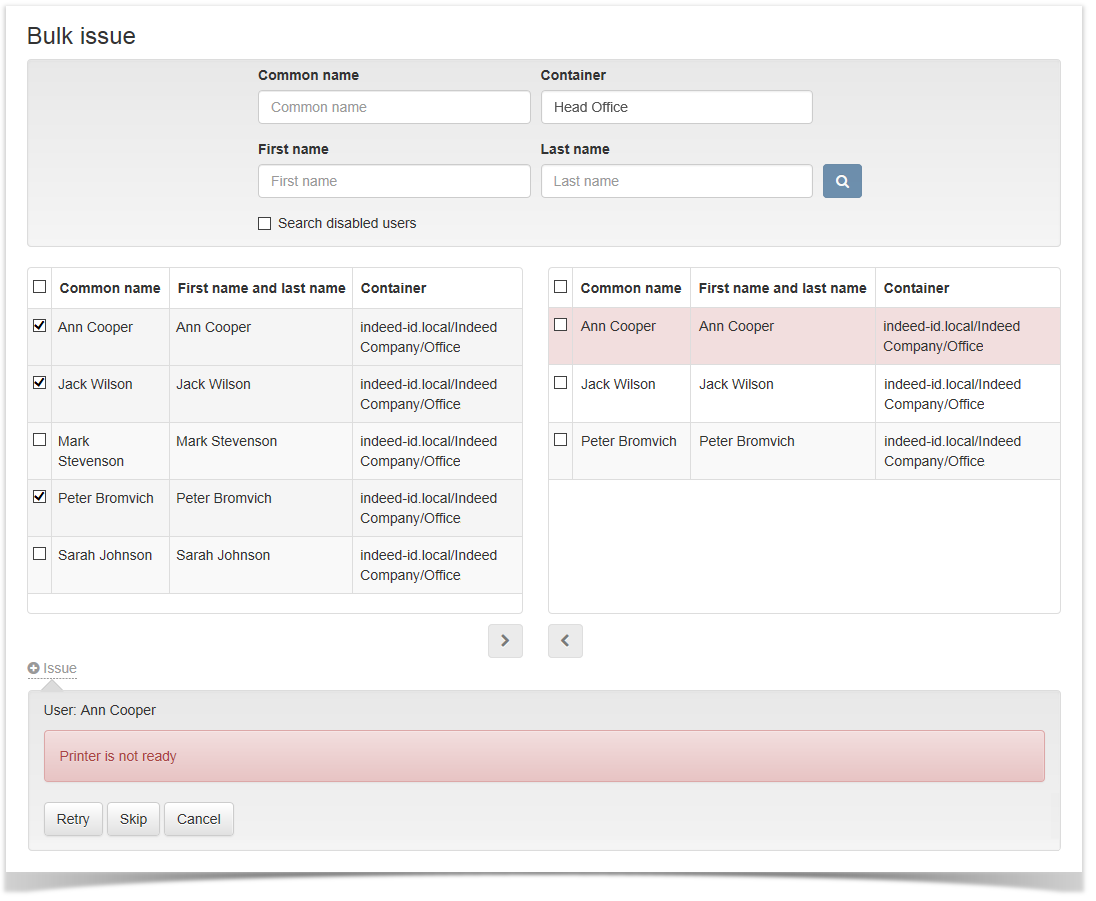Screen dimensions: 1096x901
Task: Focus the Last name input
Action: pos(676,181)
